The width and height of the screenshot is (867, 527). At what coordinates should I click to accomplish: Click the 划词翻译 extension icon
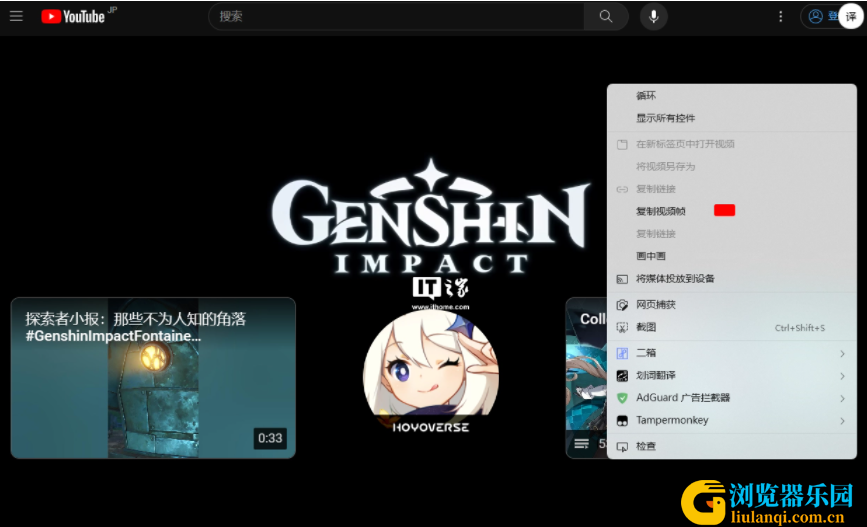click(x=622, y=375)
